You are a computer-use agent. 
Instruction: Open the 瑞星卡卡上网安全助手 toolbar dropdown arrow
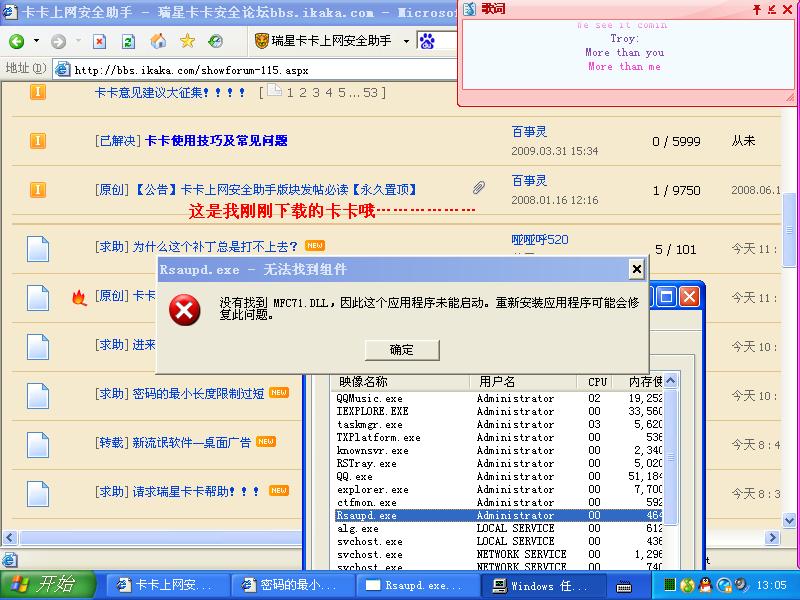406,41
